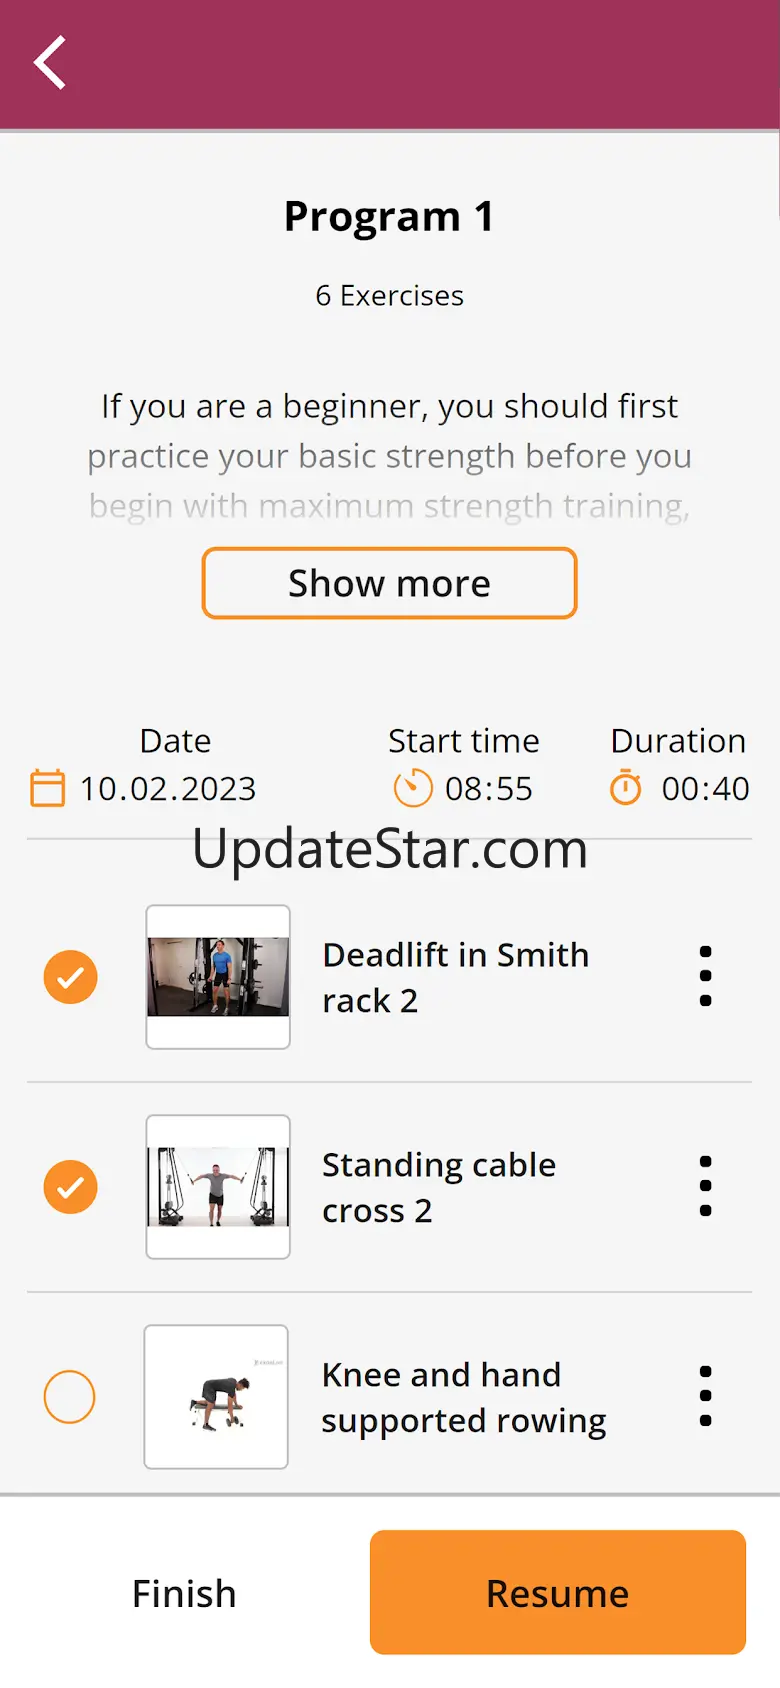This screenshot has width=780, height=1688.
Task: Open options for Knee and hand supported rowing
Action: tap(706, 1396)
